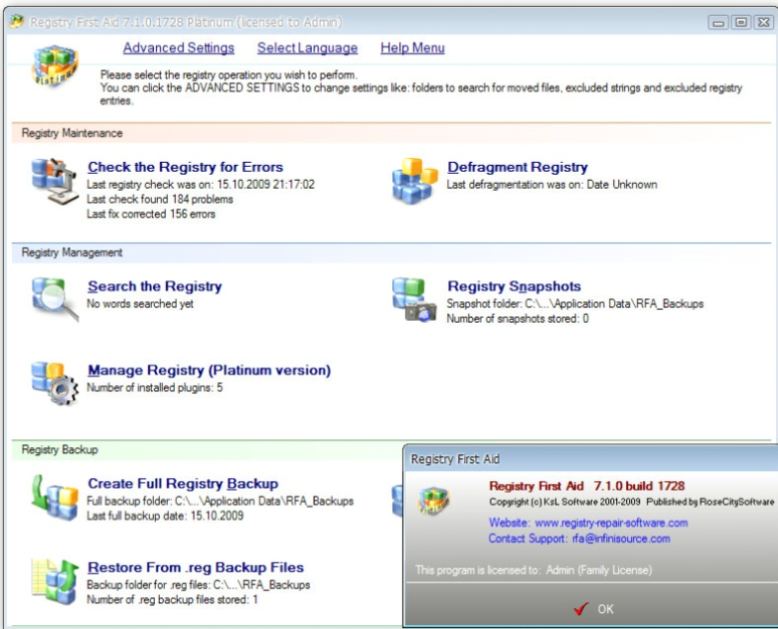Image resolution: width=778 pixels, height=629 pixels.
Task: Click 'Backup folder for .reg files' path text
Action: point(198,585)
